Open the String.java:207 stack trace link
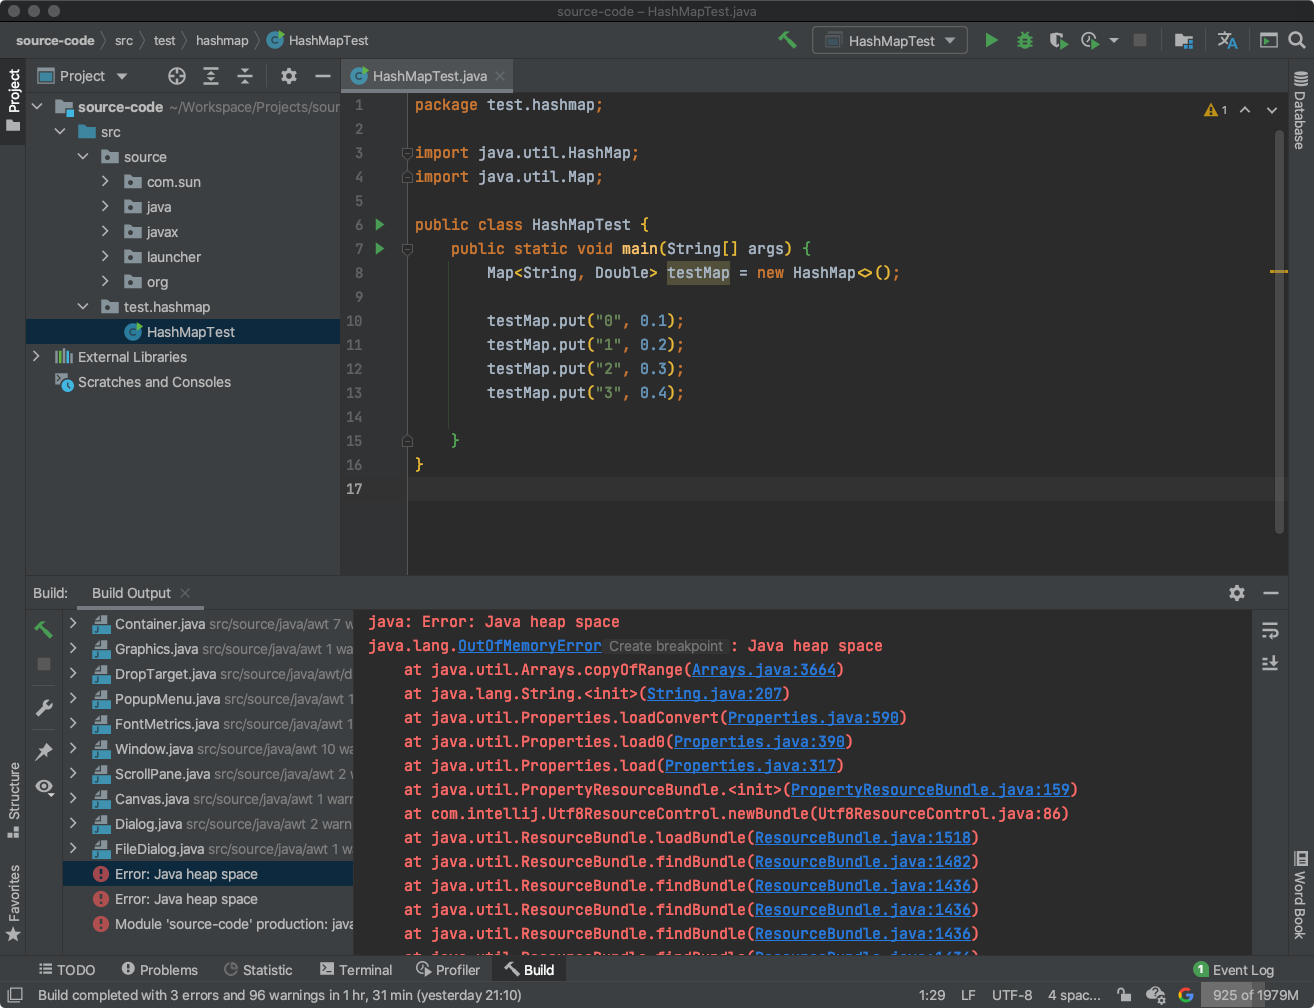The image size is (1314, 1008). (714, 694)
